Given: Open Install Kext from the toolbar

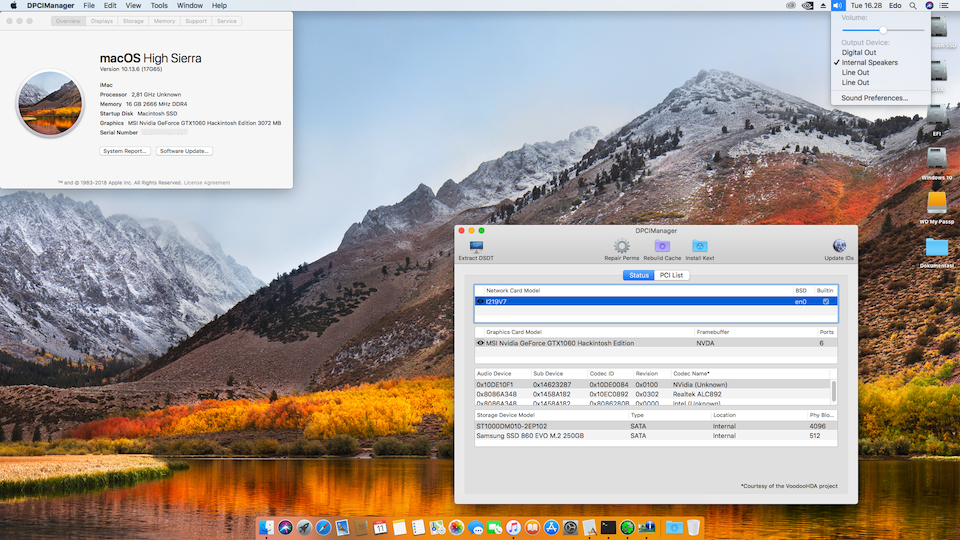Looking at the screenshot, I should [x=700, y=246].
